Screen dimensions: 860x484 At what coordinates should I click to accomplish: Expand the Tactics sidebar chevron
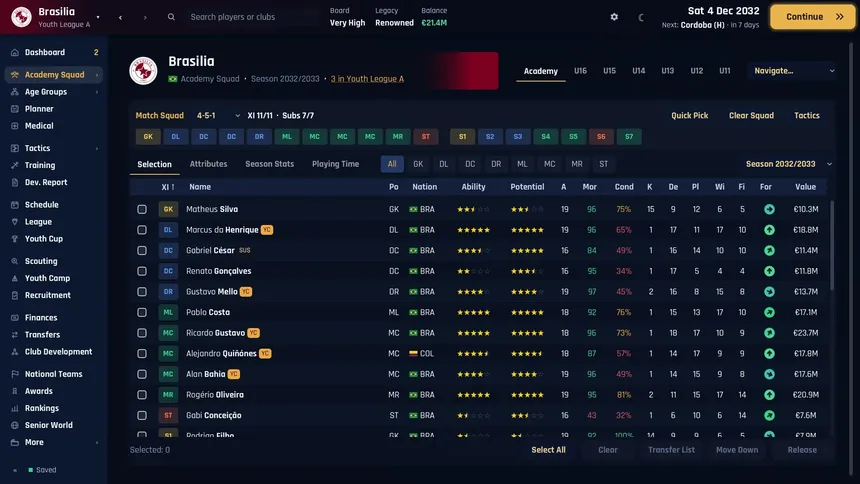[97, 148]
